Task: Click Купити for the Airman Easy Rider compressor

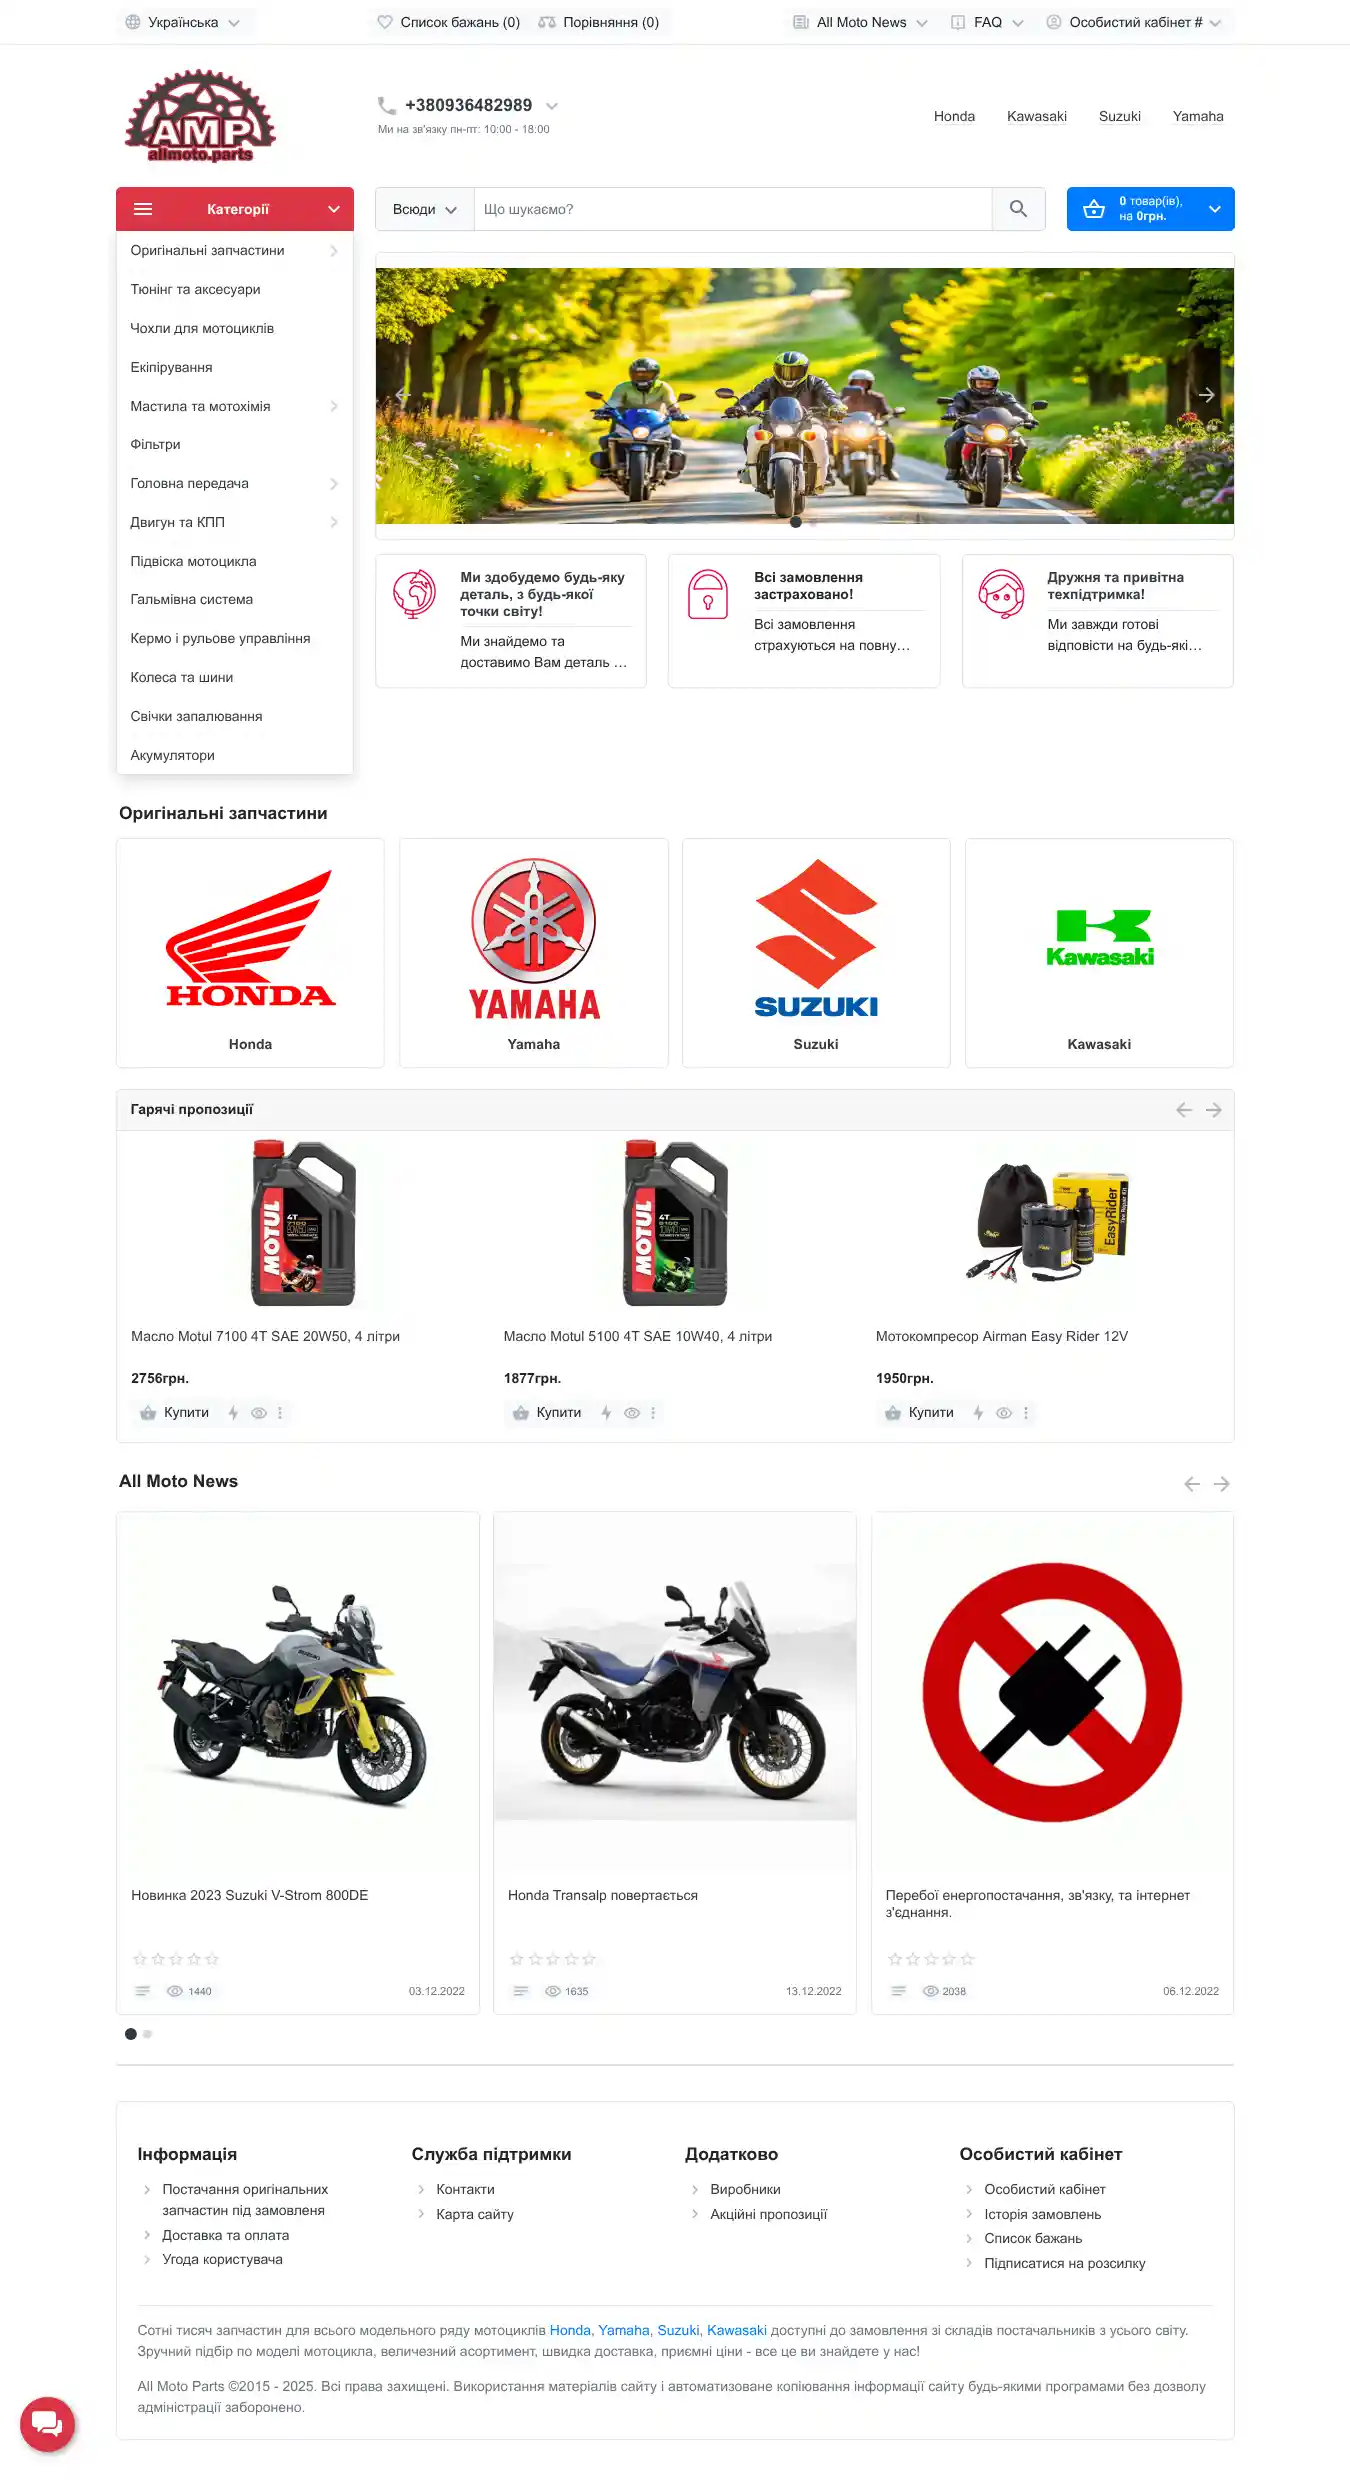Action: click(x=921, y=1413)
